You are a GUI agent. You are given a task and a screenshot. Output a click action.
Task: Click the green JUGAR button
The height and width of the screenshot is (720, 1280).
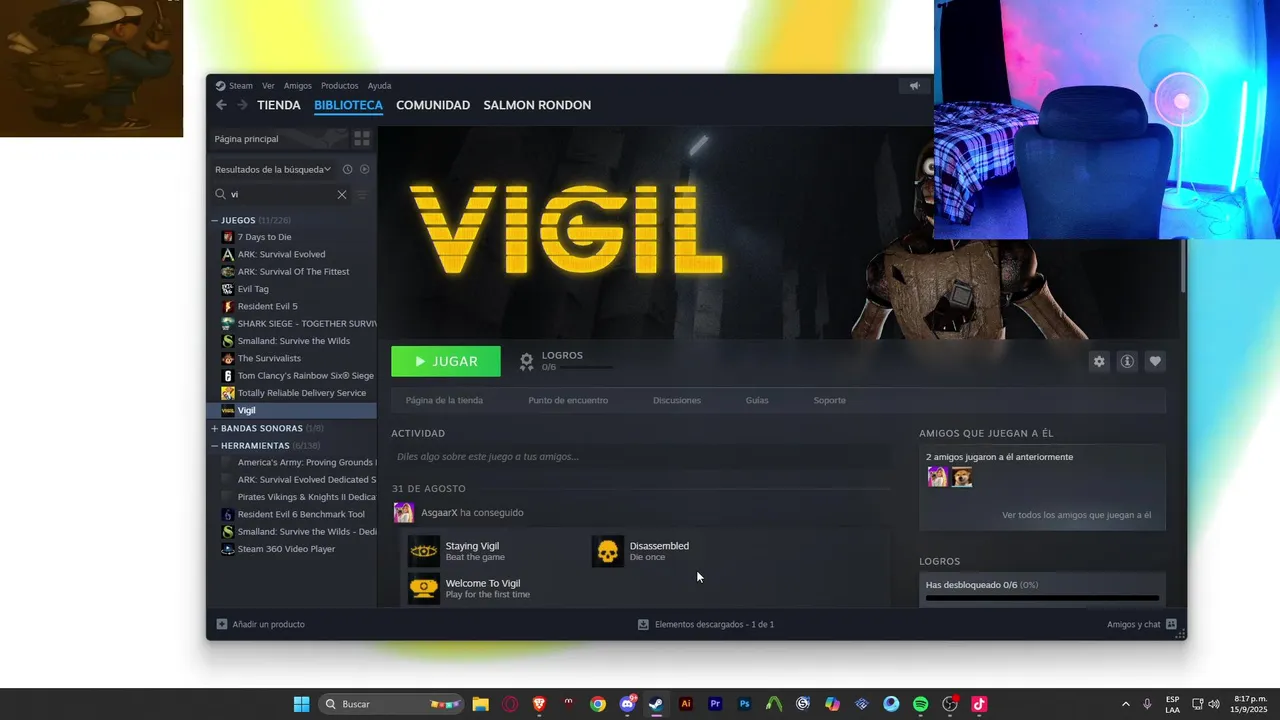click(446, 362)
